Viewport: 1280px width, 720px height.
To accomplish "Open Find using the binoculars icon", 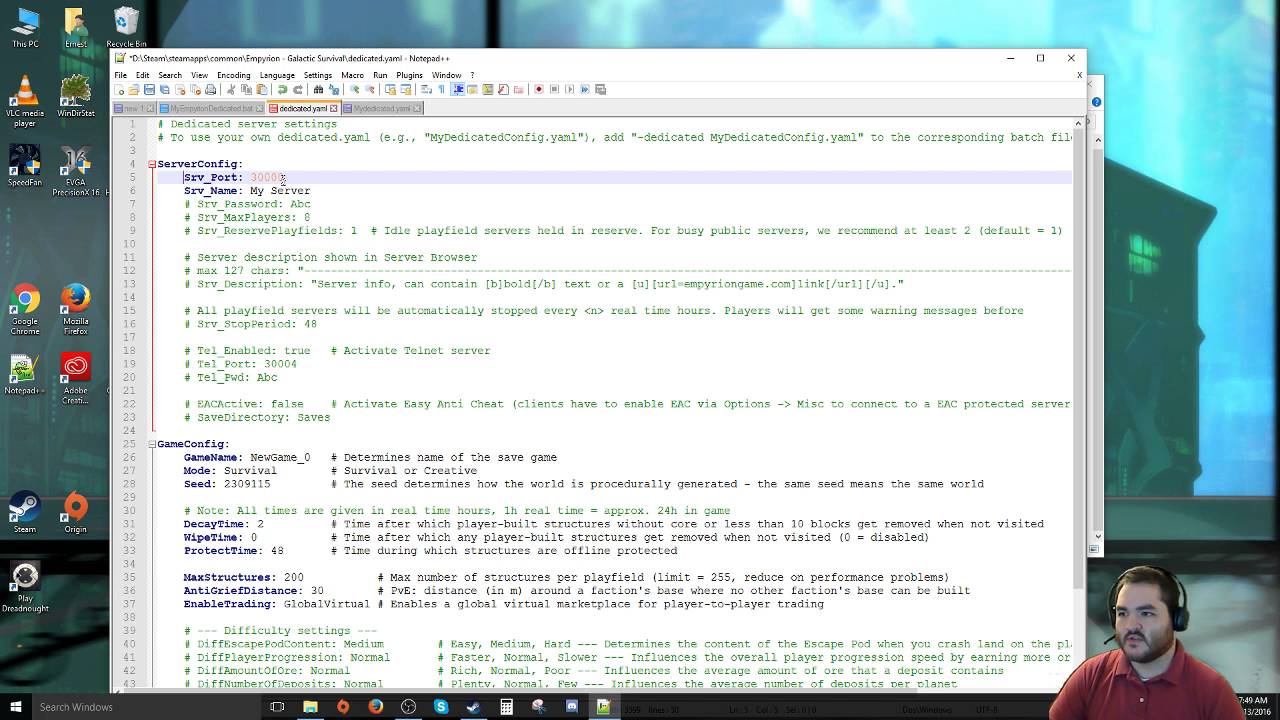I will [x=318, y=89].
